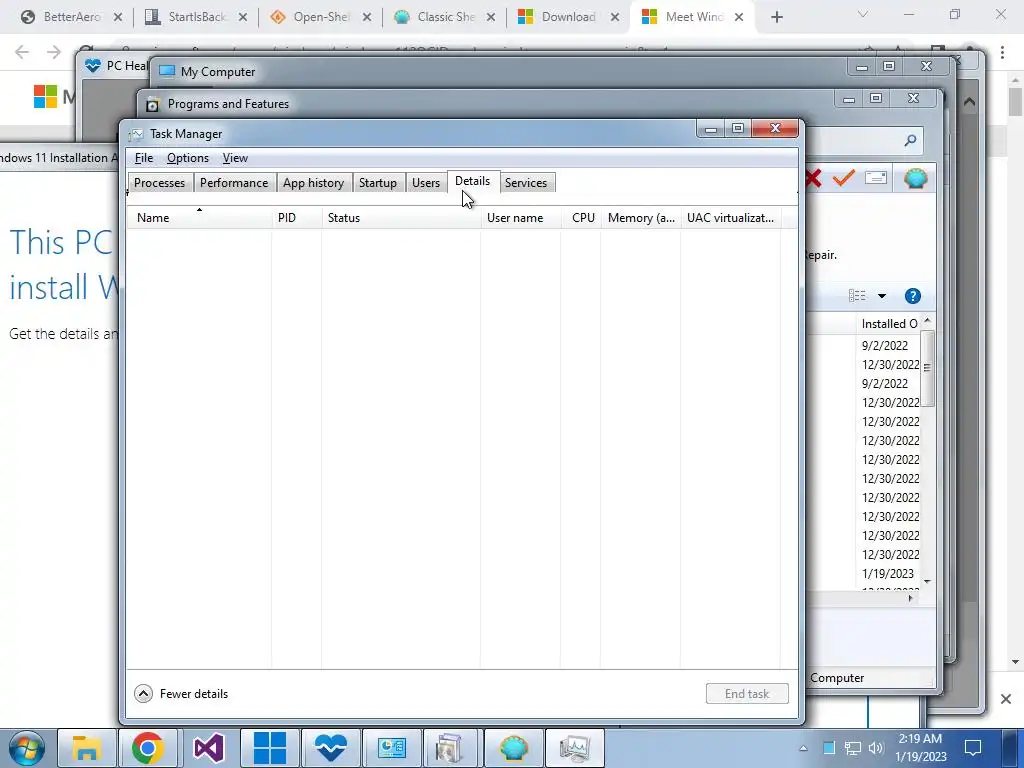Open the File menu in Task Manager
The image size is (1024, 768).
[x=144, y=158]
